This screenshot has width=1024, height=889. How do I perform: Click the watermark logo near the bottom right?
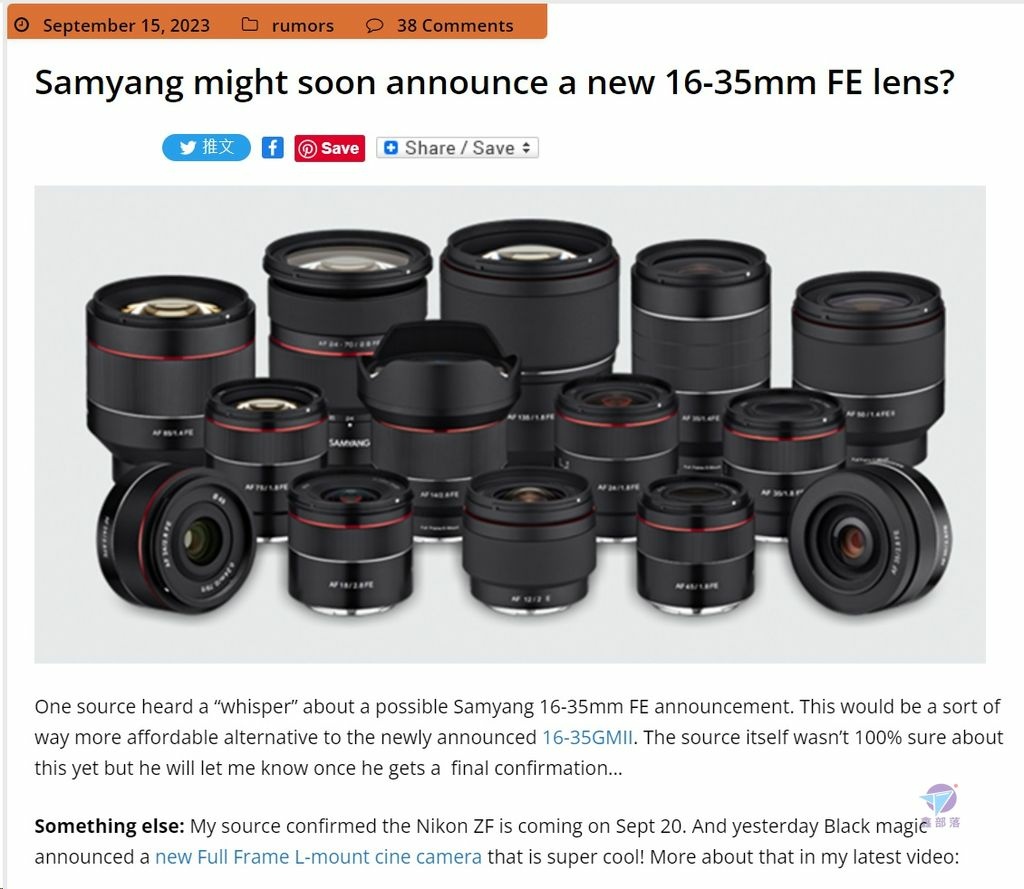pos(940,805)
